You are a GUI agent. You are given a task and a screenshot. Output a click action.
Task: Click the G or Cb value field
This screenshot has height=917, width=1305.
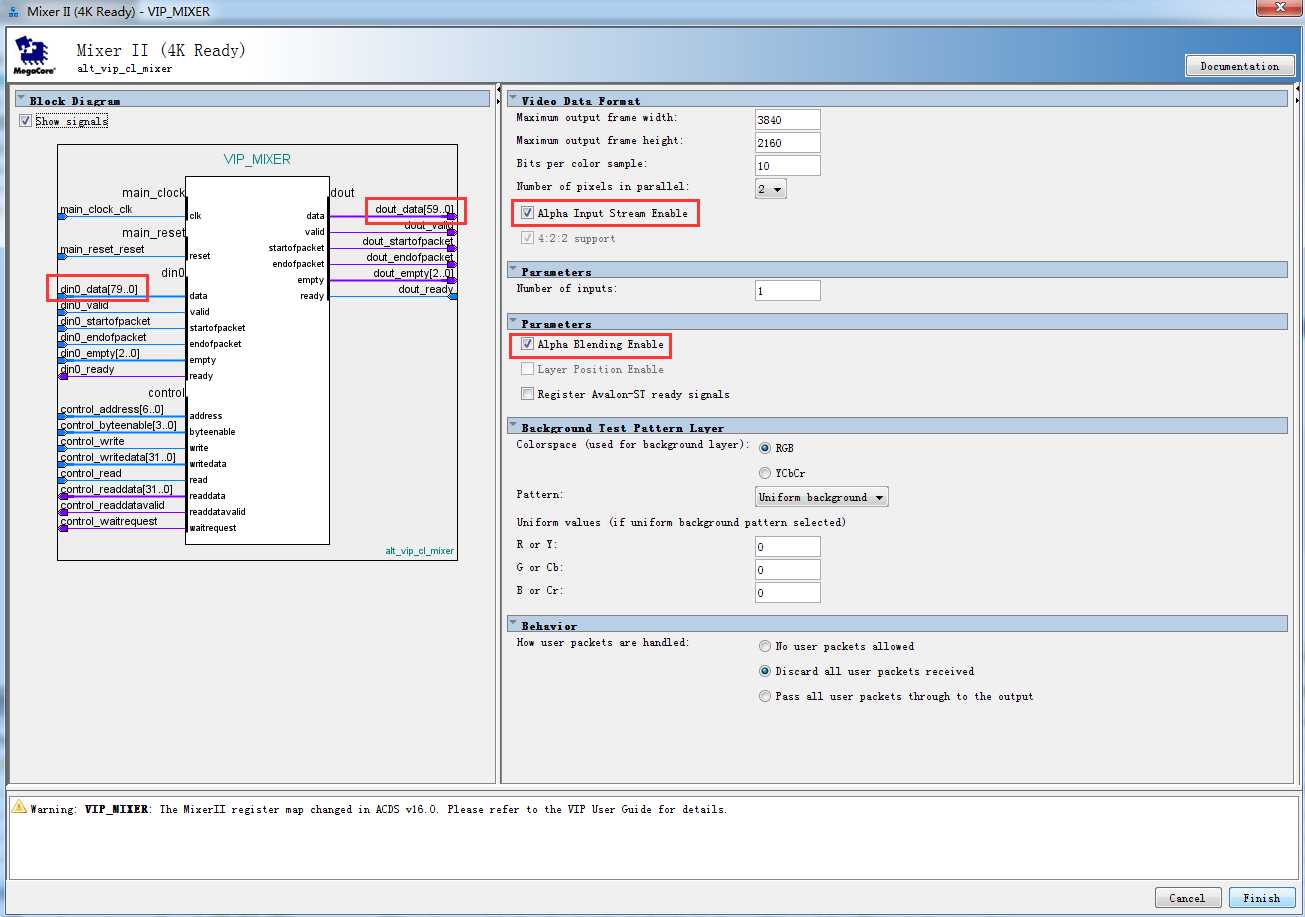(x=787, y=569)
